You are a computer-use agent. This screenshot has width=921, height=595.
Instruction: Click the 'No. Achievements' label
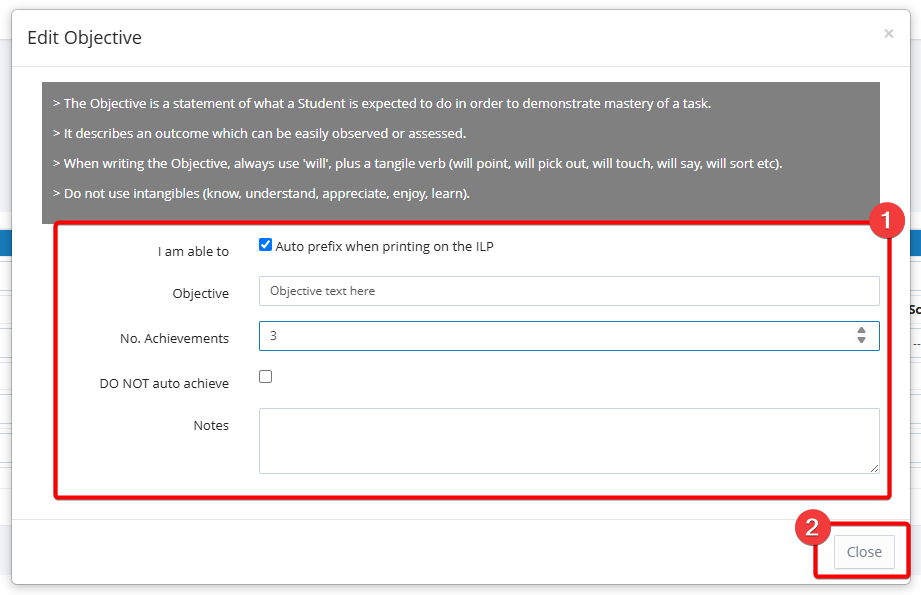(174, 339)
